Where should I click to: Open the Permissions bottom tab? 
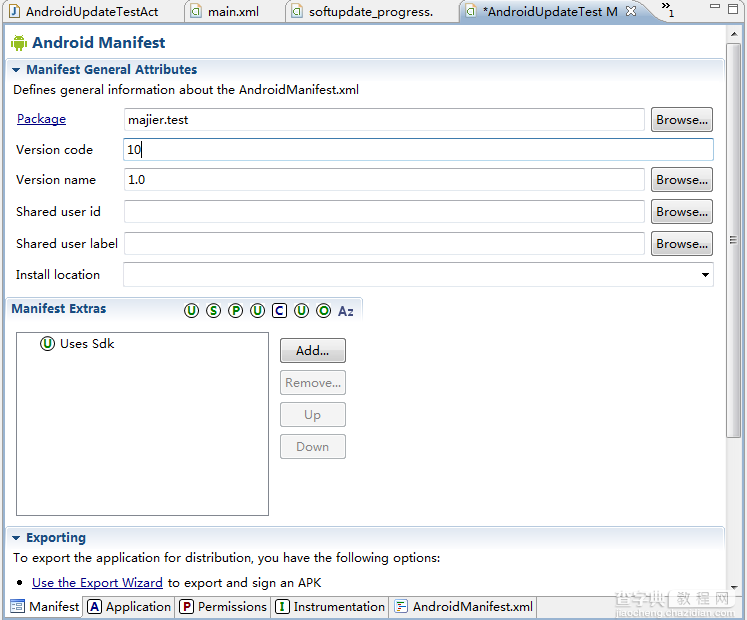[x=223, y=607]
